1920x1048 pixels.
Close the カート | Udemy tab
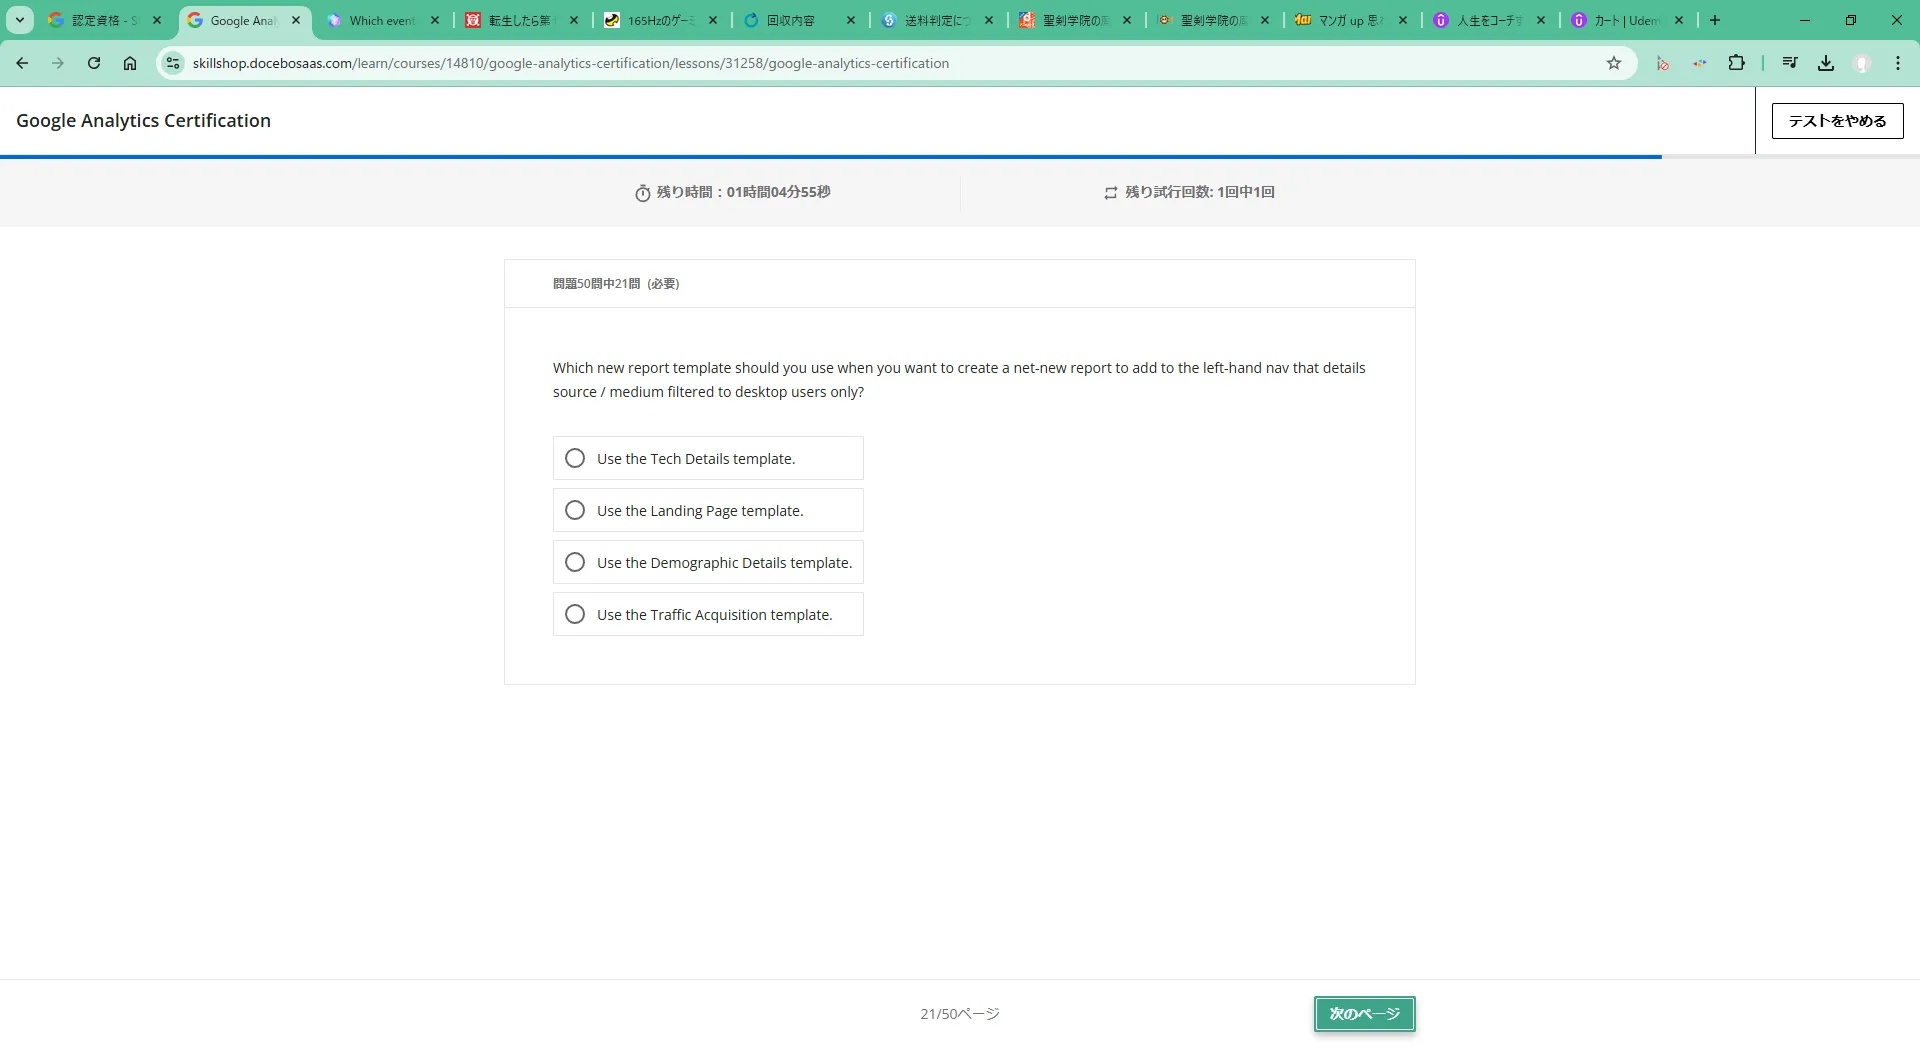pyautogui.click(x=1679, y=20)
